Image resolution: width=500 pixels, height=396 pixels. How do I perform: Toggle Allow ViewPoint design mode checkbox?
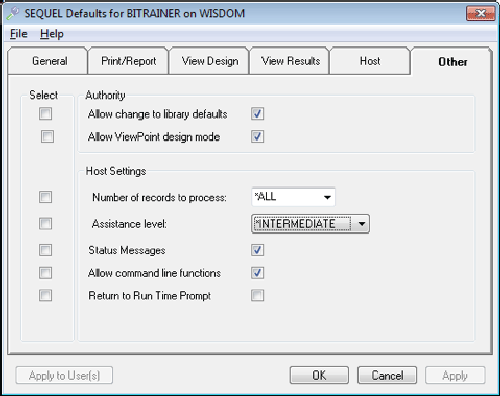(257, 136)
